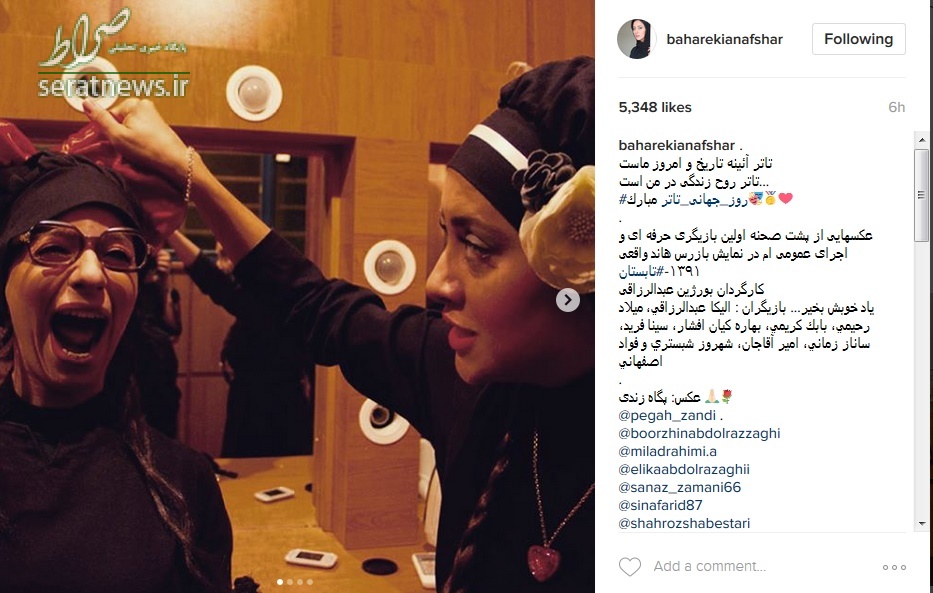Select the second carousel dot indicator
The image size is (933, 593).
click(x=290, y=582)
